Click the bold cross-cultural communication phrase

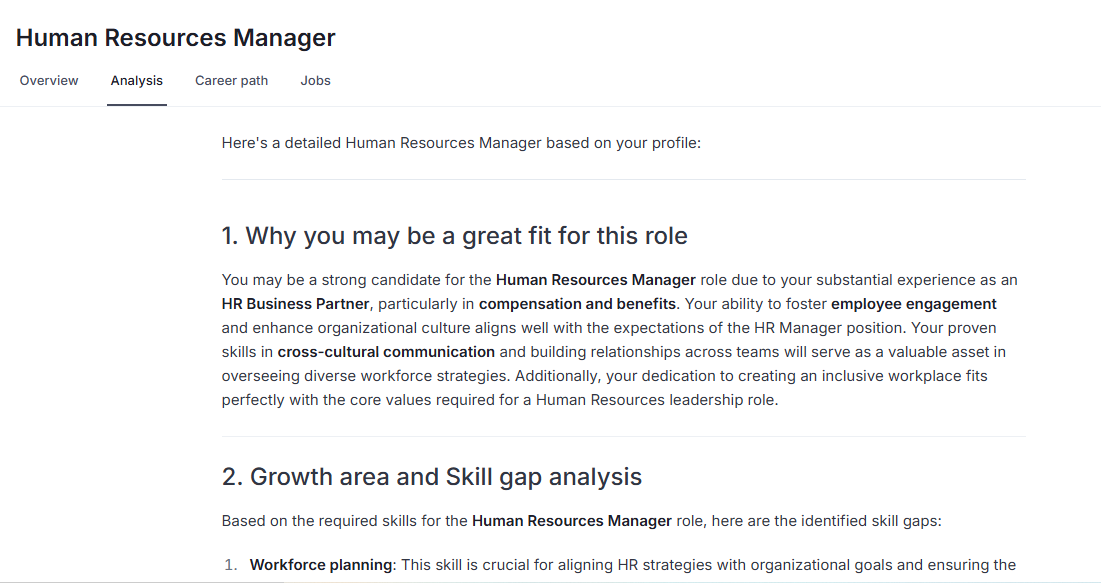click(386, 352)
